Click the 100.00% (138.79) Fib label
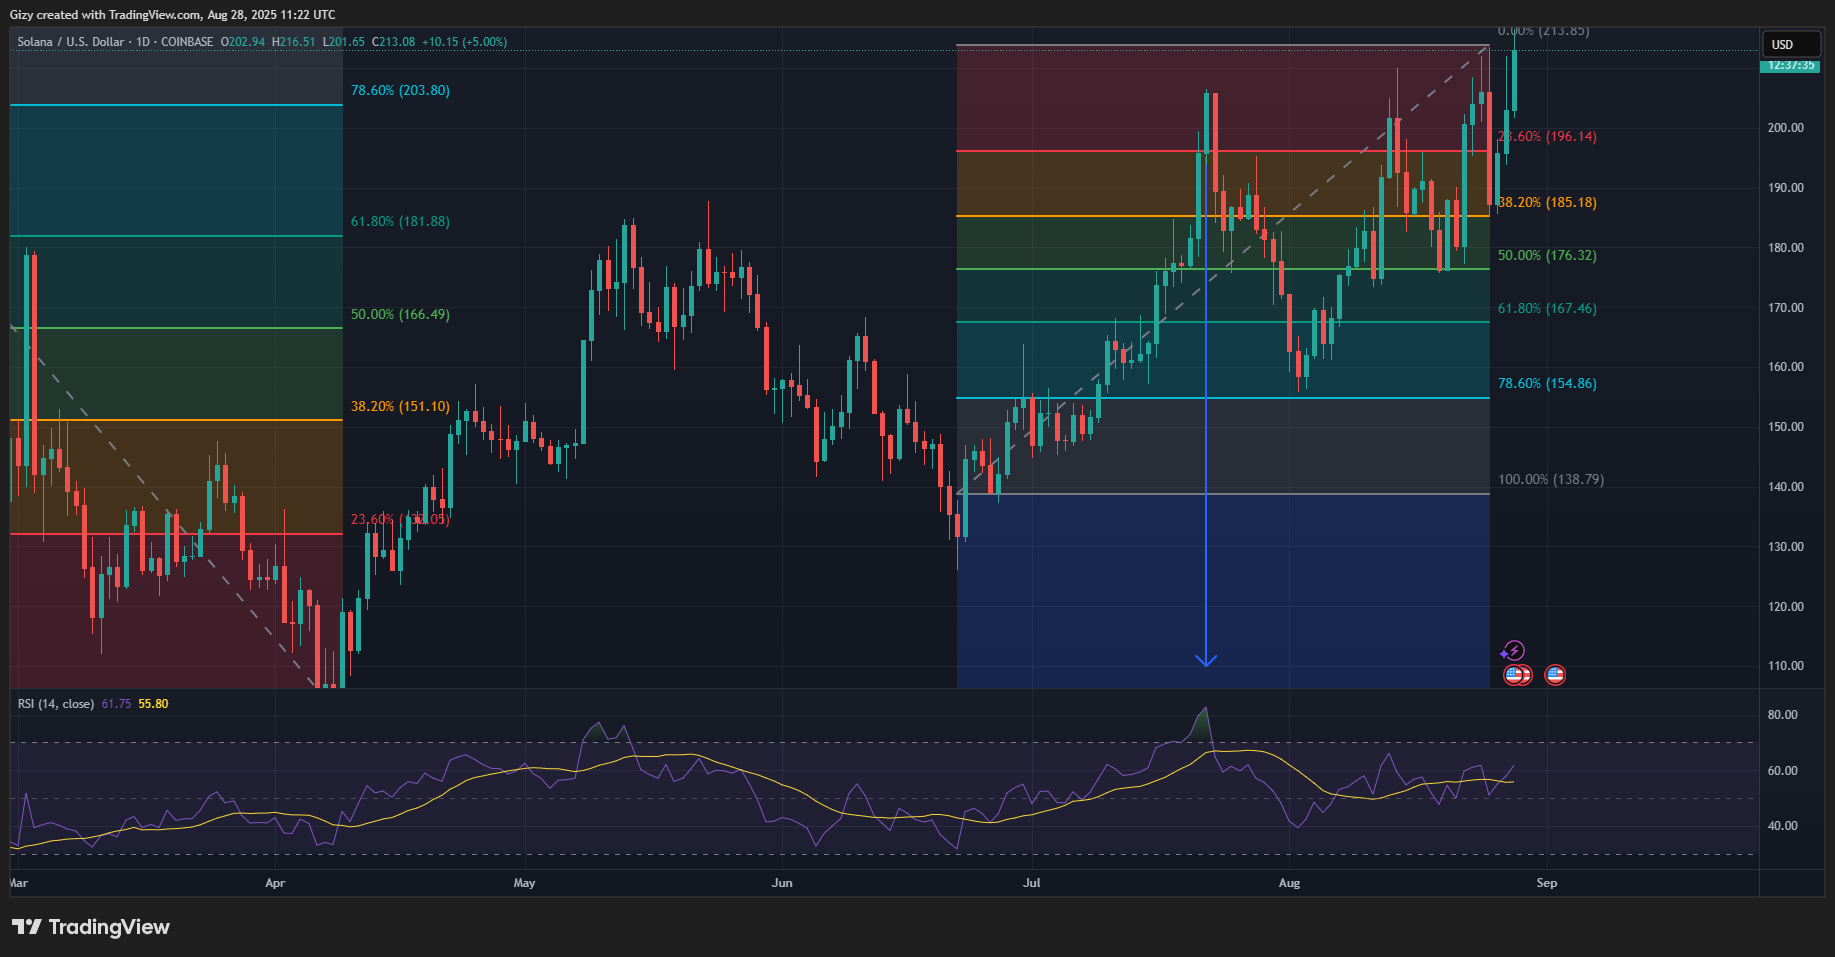 [x=1551, y=479]
